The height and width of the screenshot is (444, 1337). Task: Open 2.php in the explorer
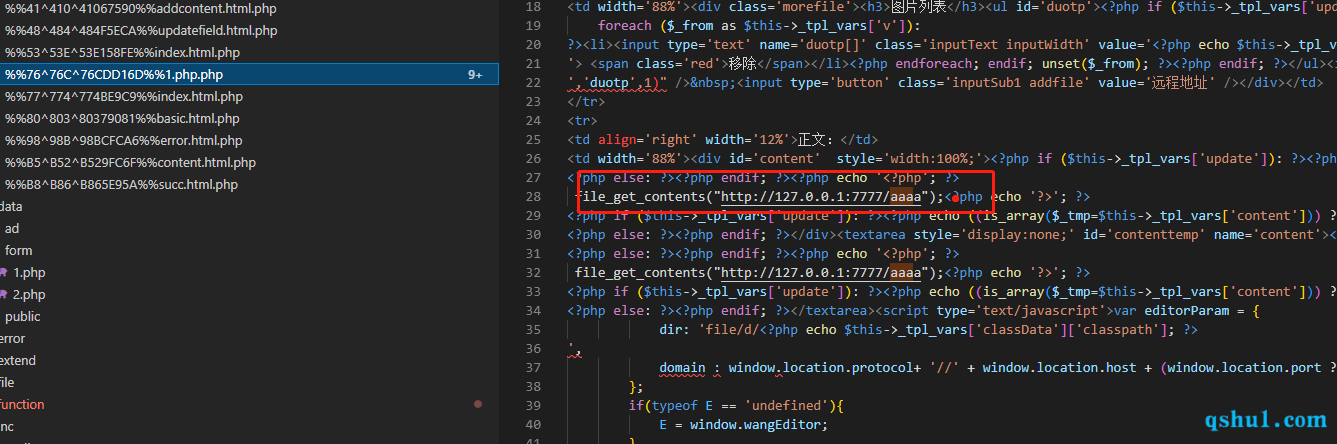[x=29, y=294]
